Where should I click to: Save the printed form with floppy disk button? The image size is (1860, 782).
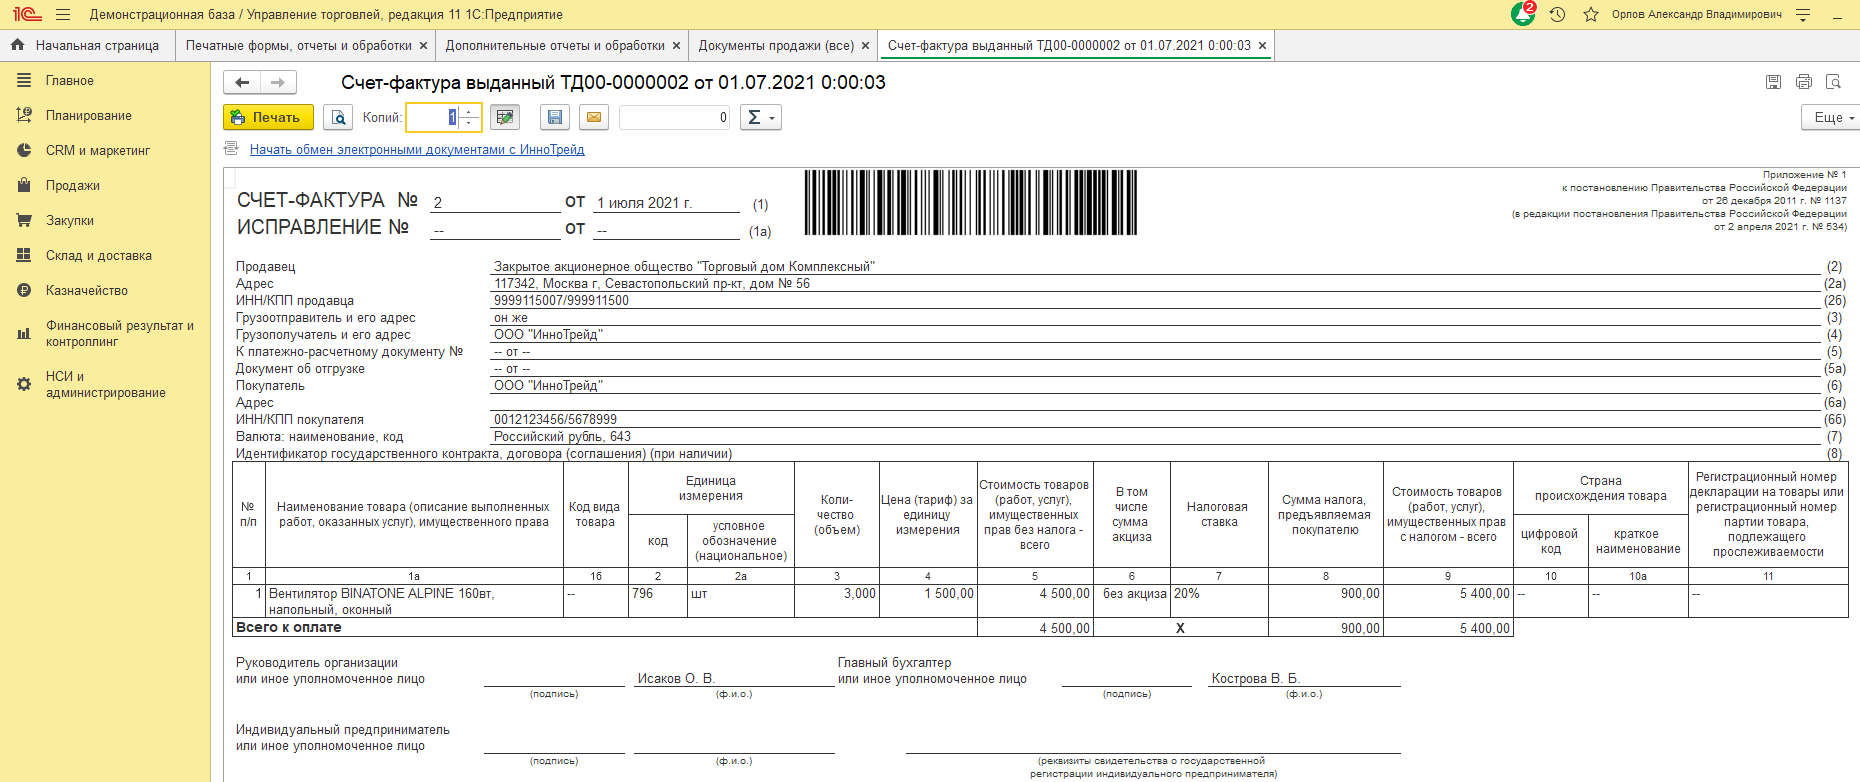[555, 117]
